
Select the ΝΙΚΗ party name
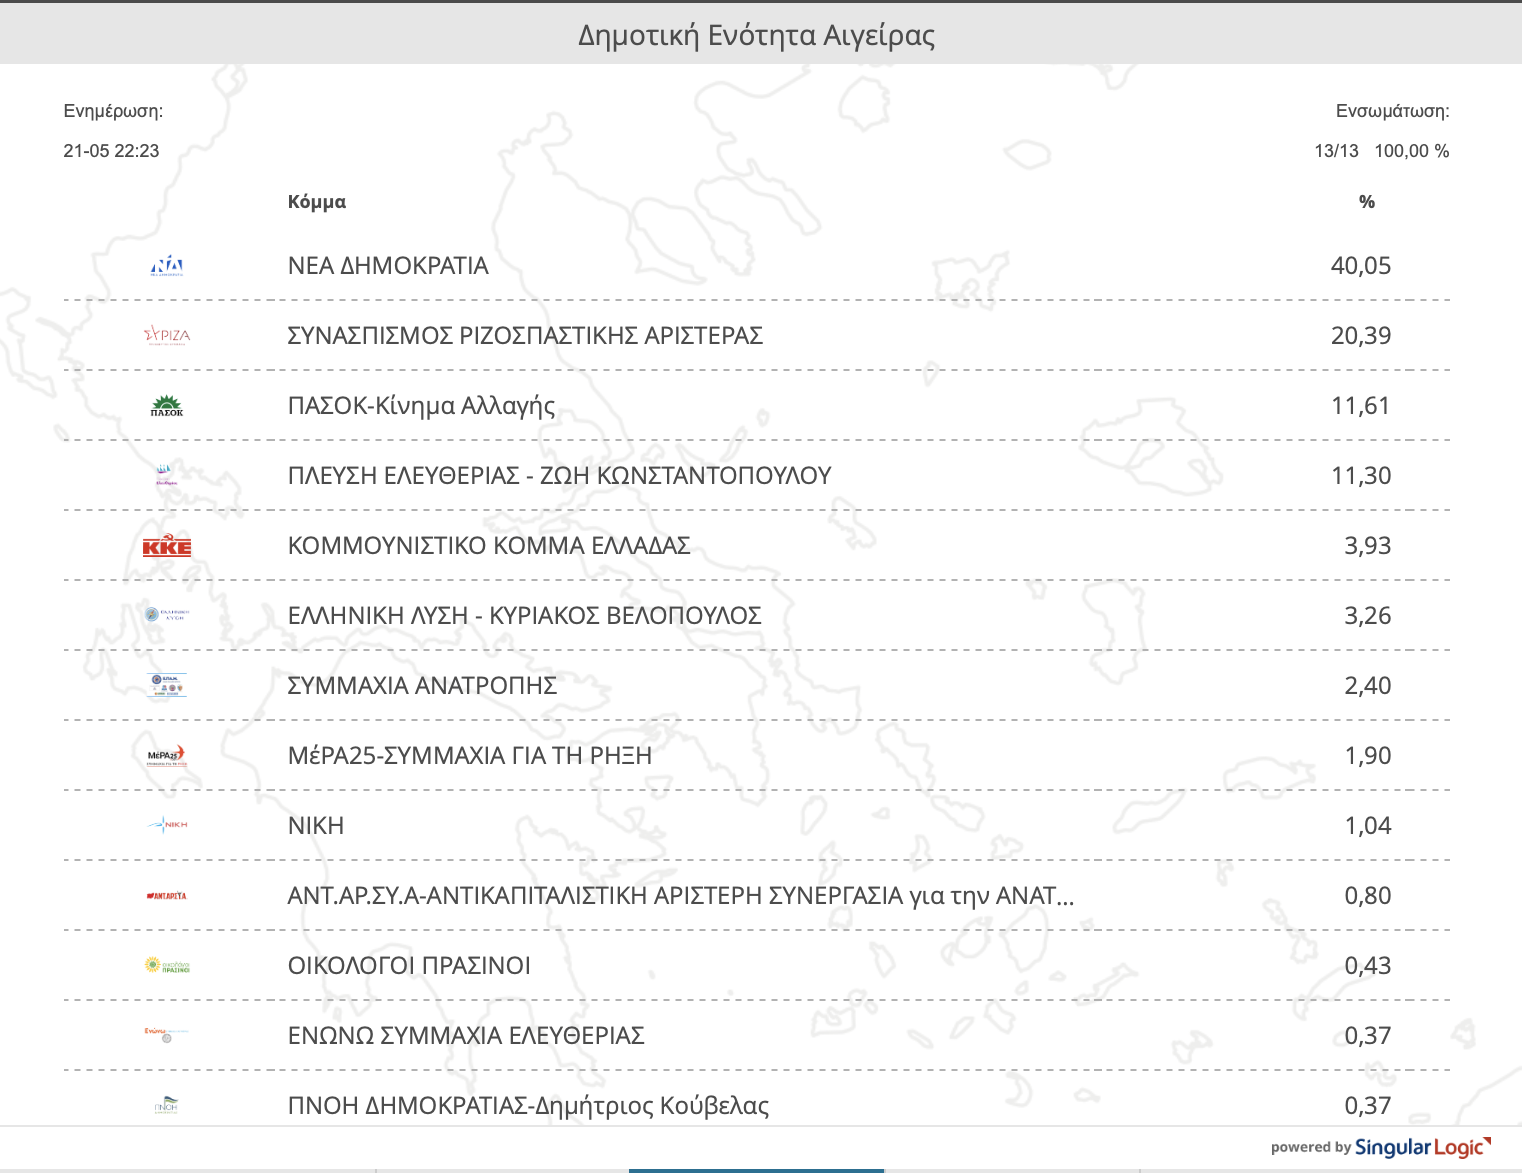[x=316, y=826]
